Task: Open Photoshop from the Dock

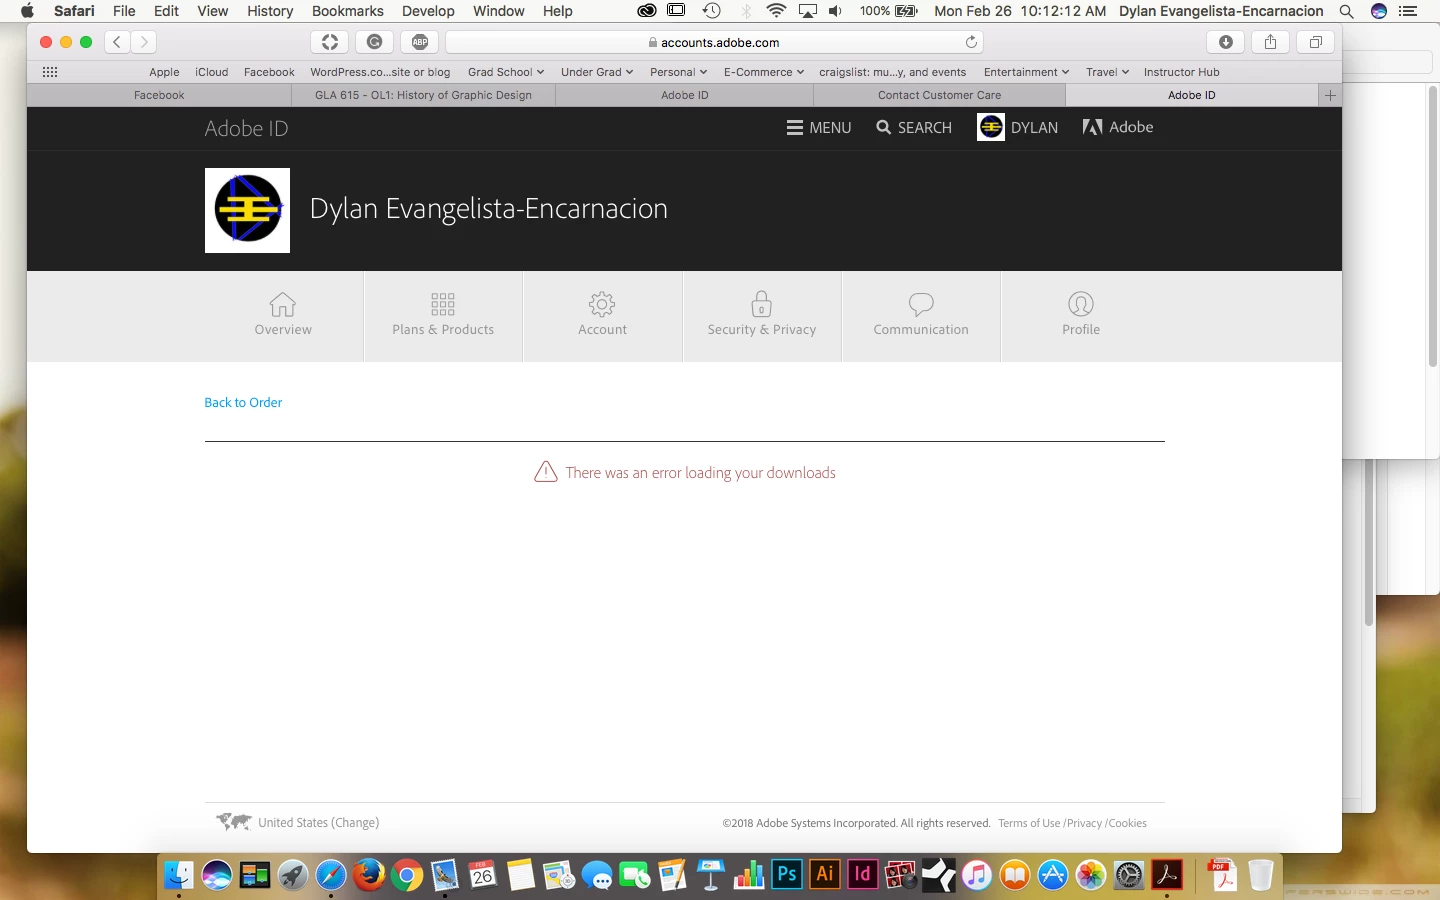Action: pyautogui.click(x=787, y=875)
